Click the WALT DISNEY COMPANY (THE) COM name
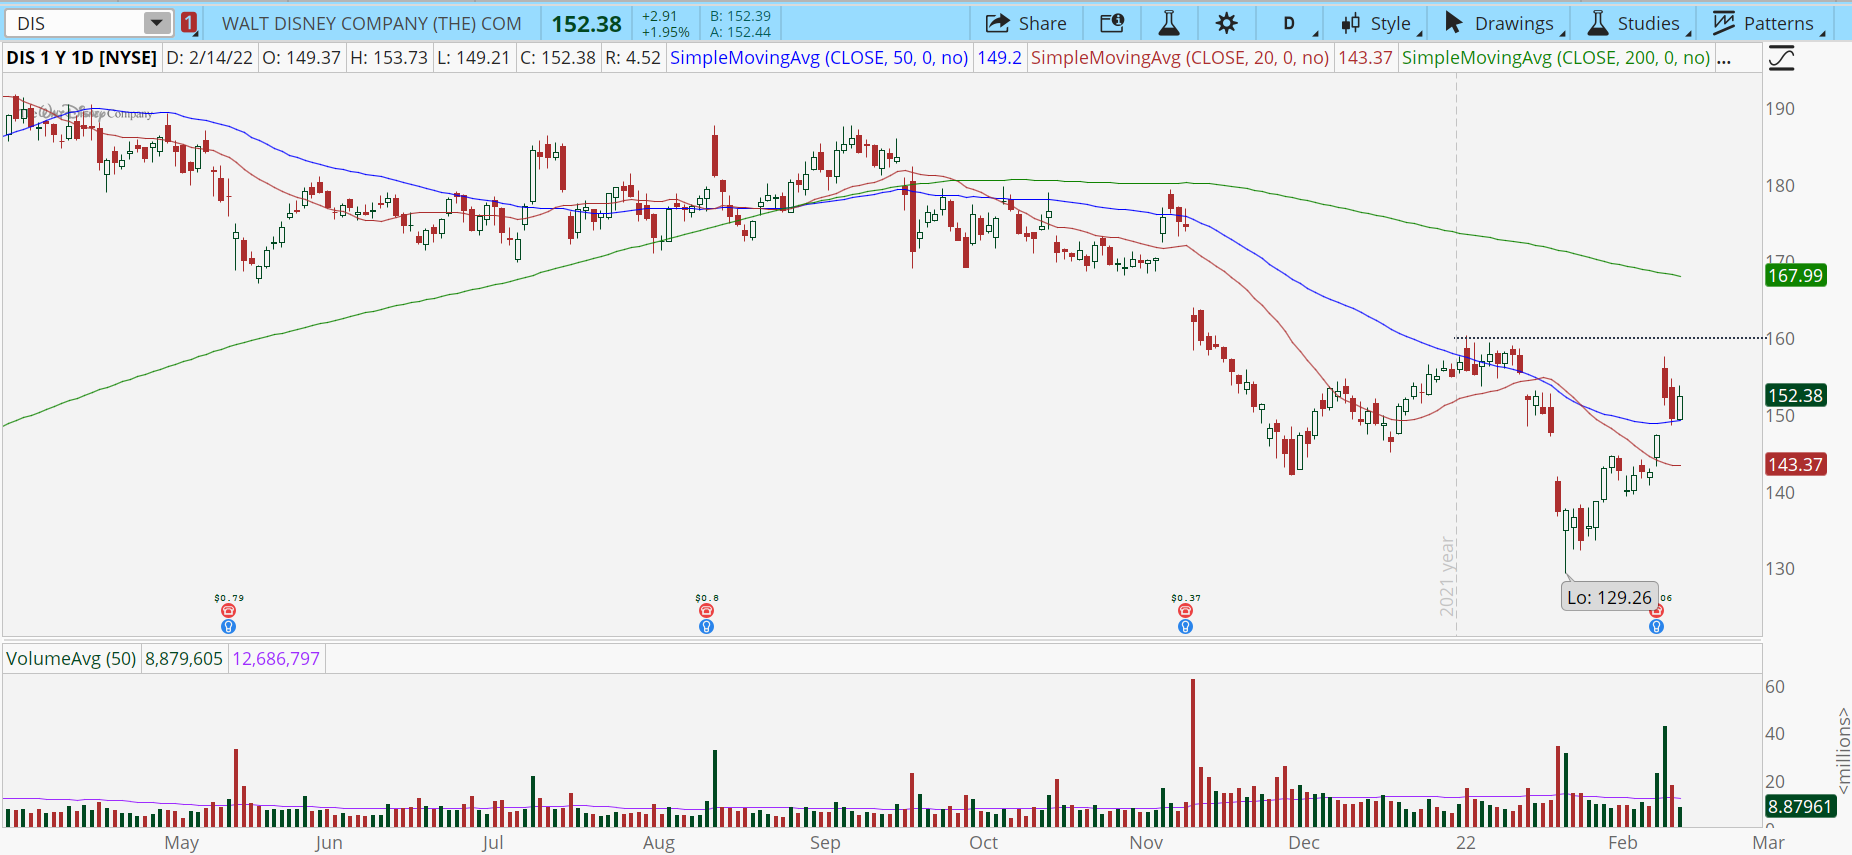The image size is (1852, 855). [372, 23]
